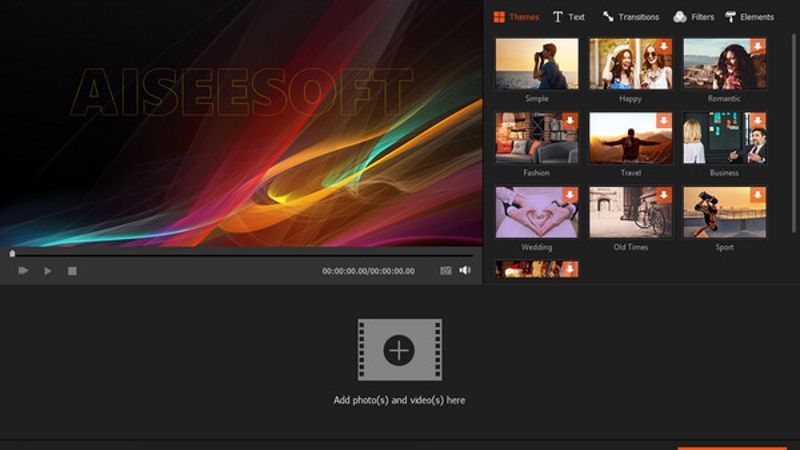
Task: Download the Romantic theme via arrow icon
Action: click(758, 46)
